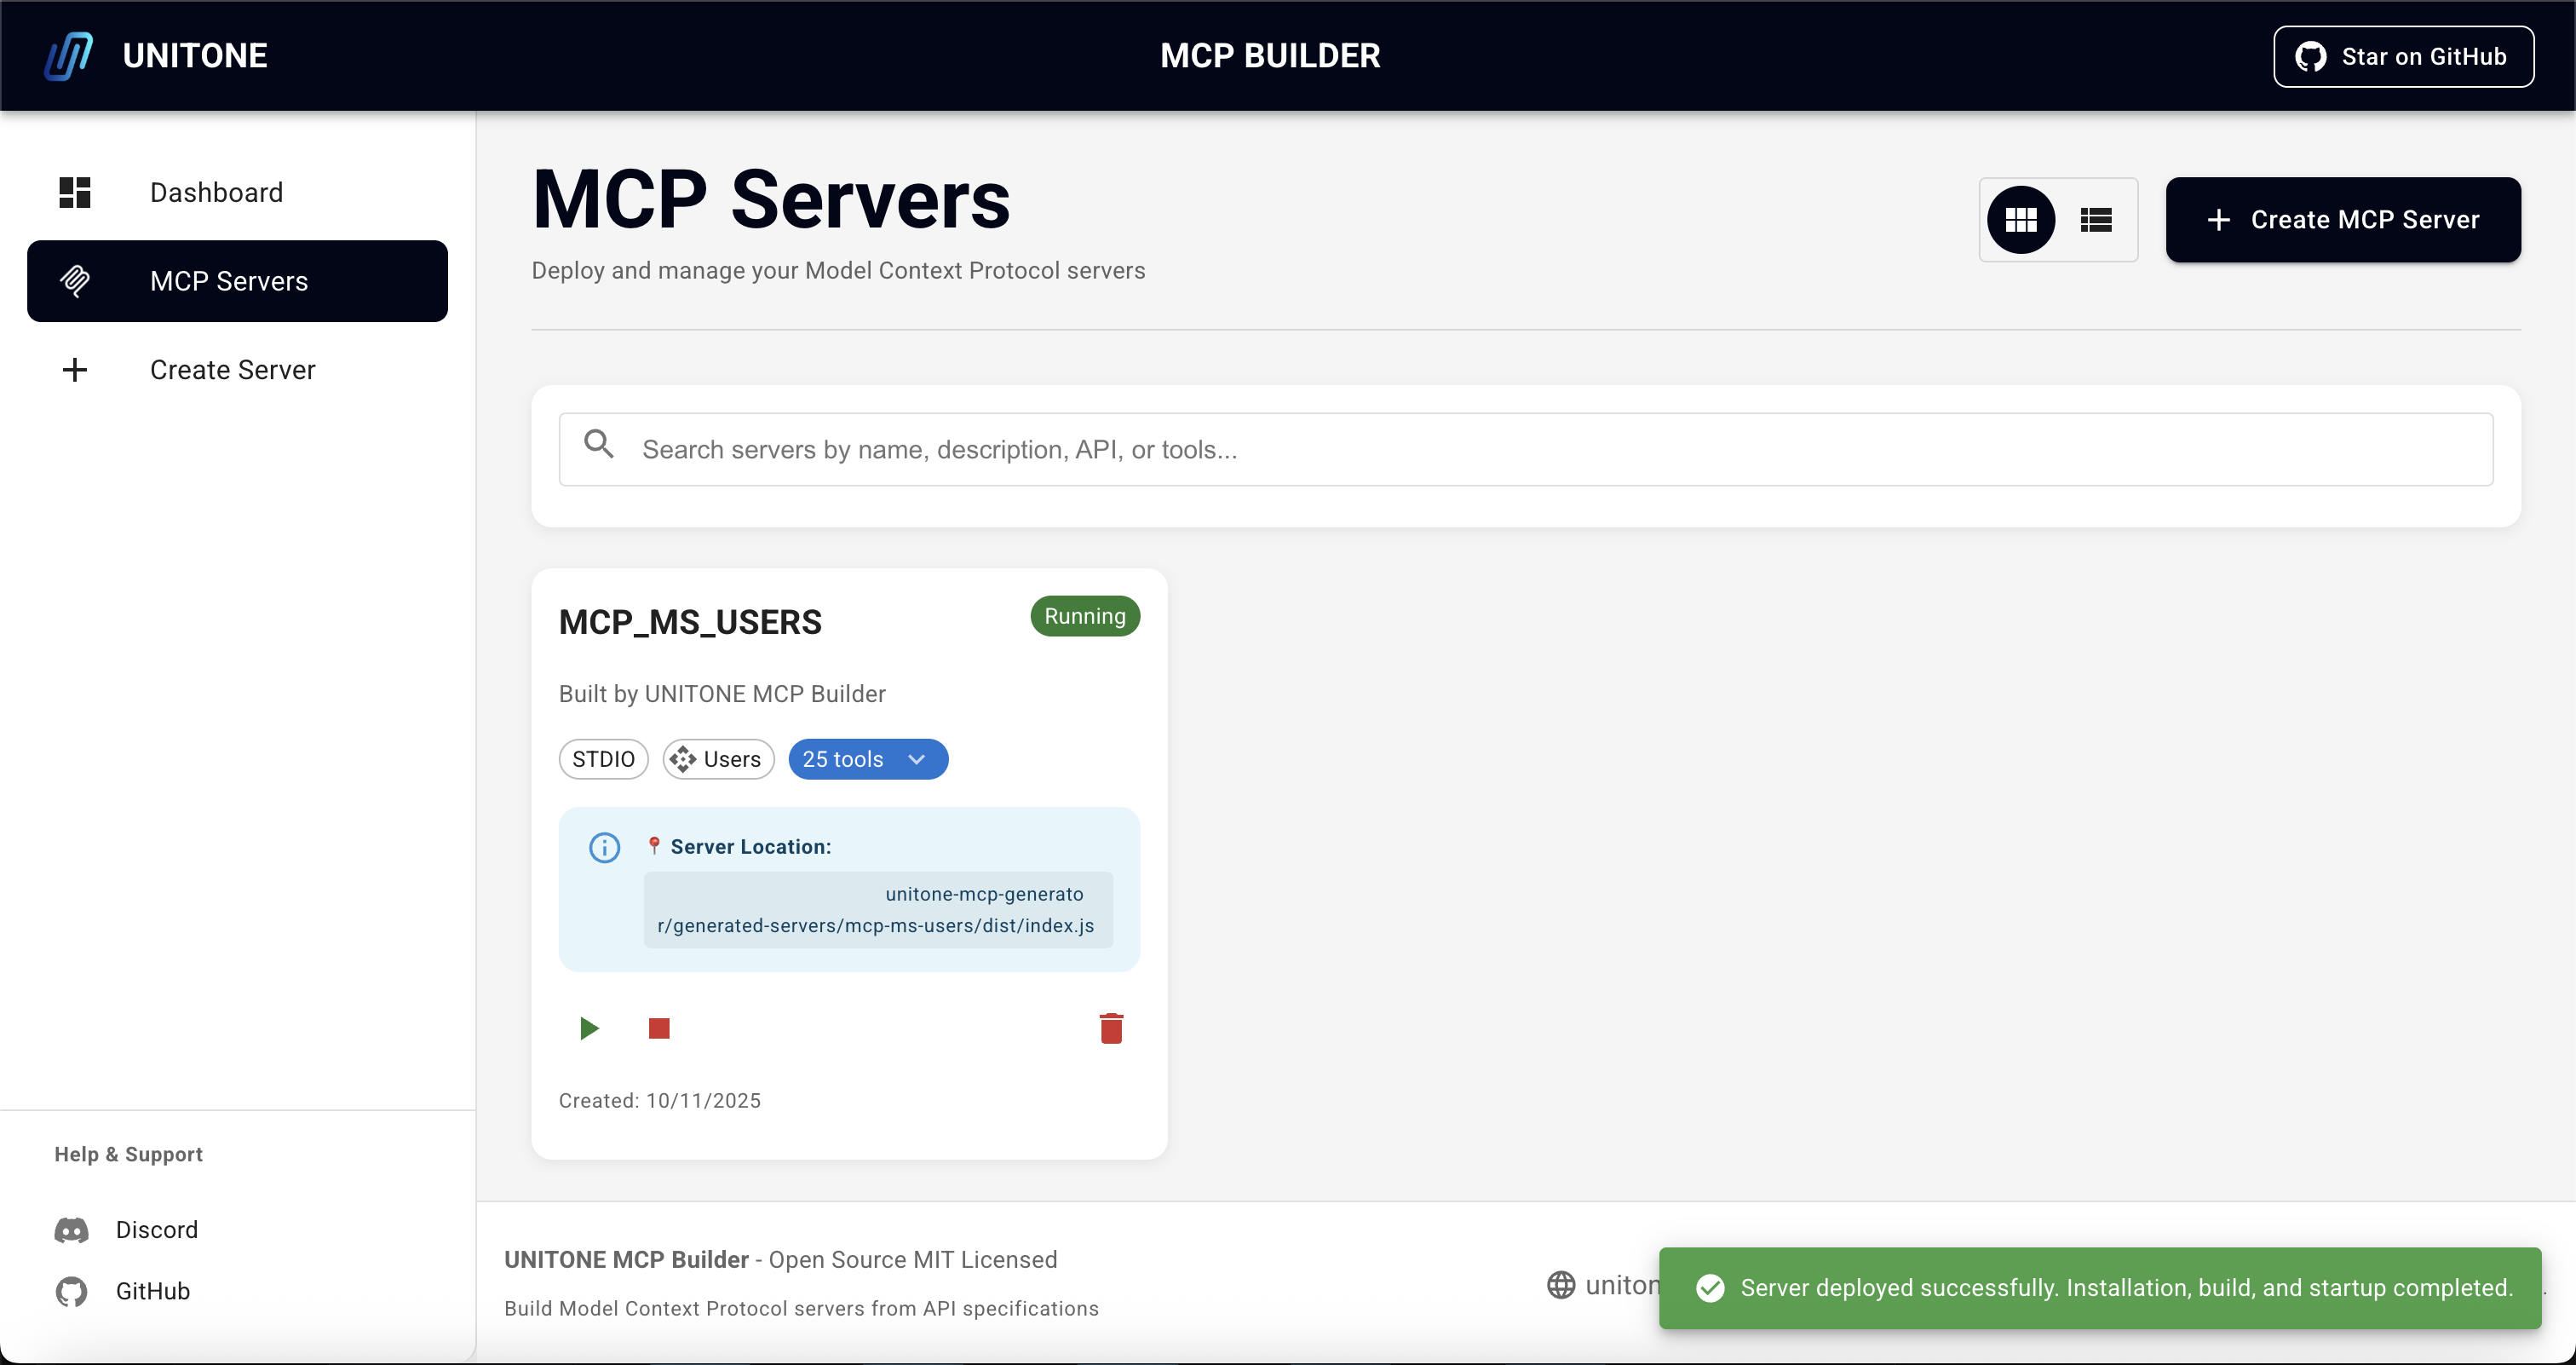The image size is (2576, 1365).
Task: Click the Created: 10/11/2025 text
Action: point(660,1100)
